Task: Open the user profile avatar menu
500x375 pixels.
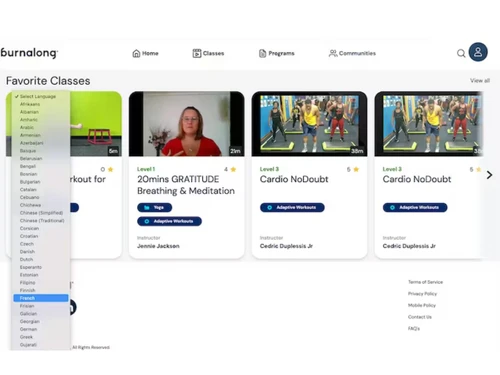Action: [x=478, y=52]
